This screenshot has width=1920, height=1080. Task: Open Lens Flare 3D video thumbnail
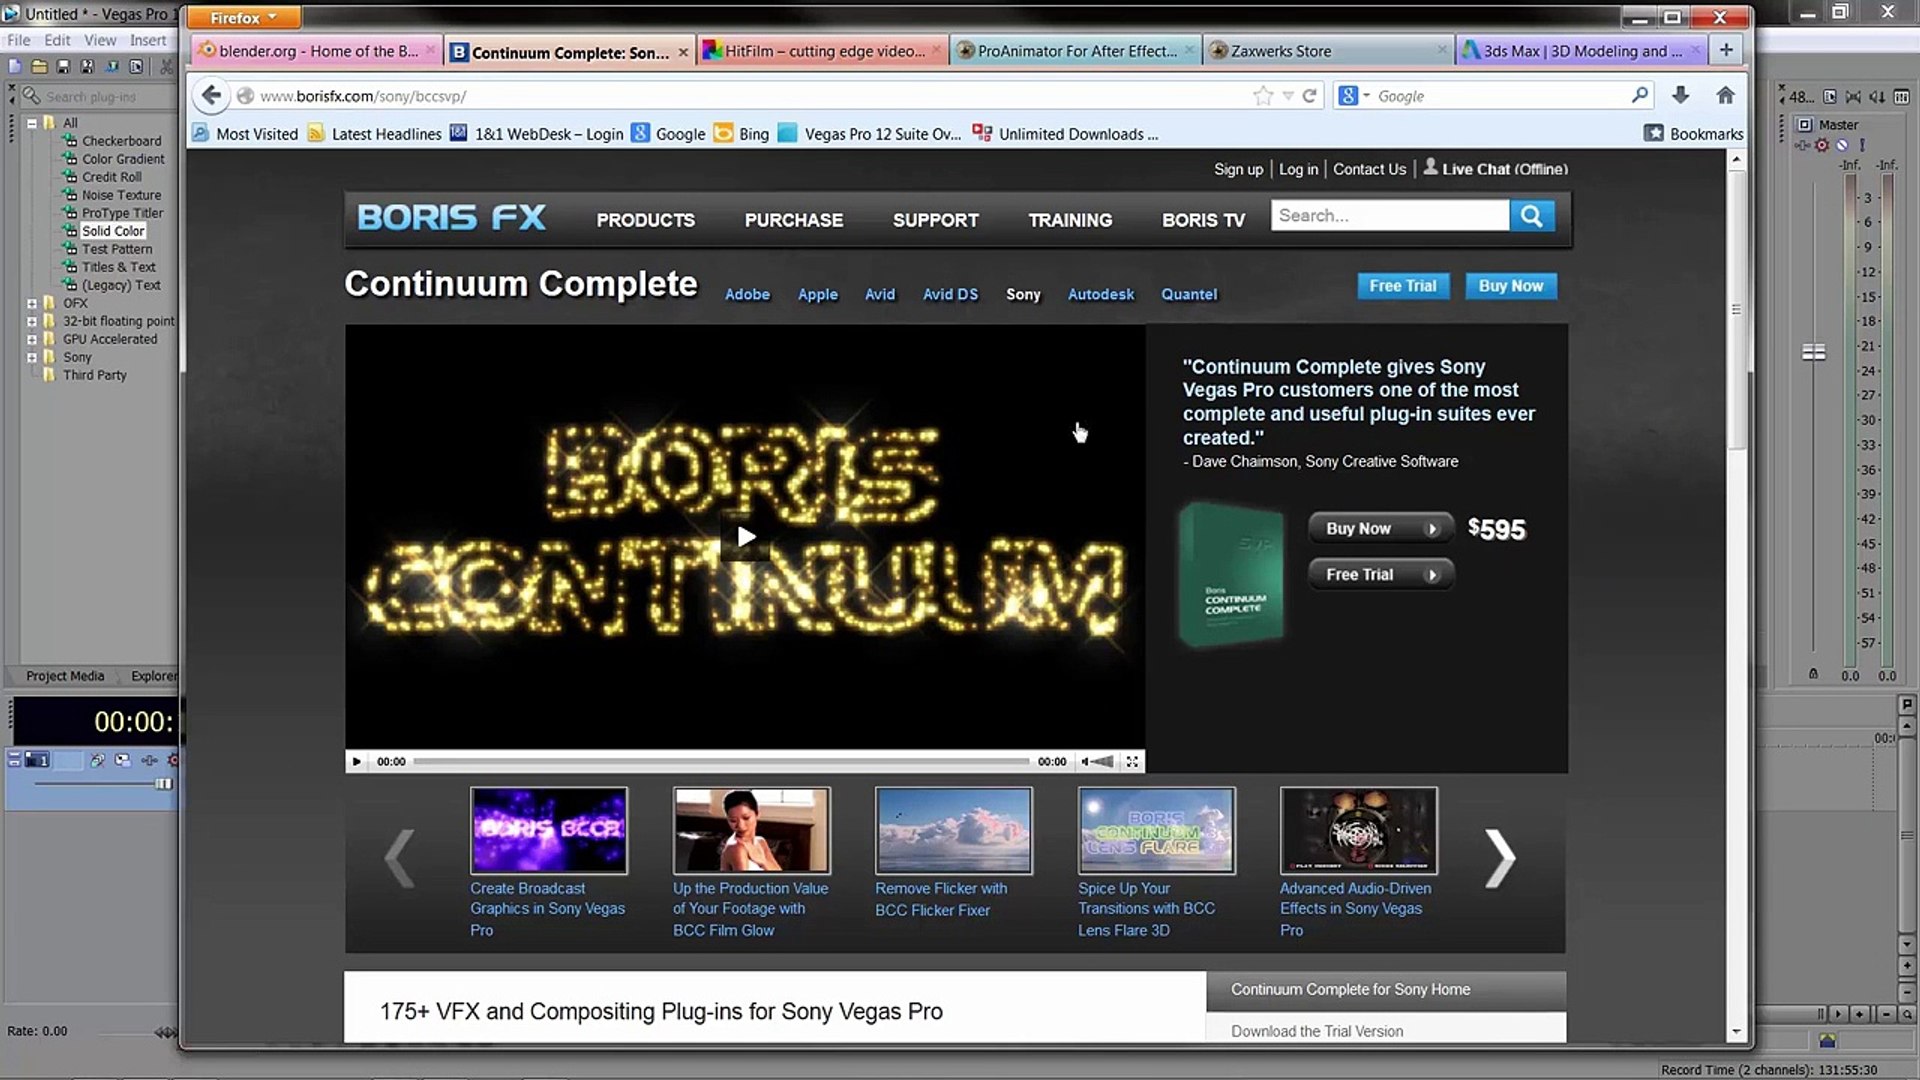1157,831
